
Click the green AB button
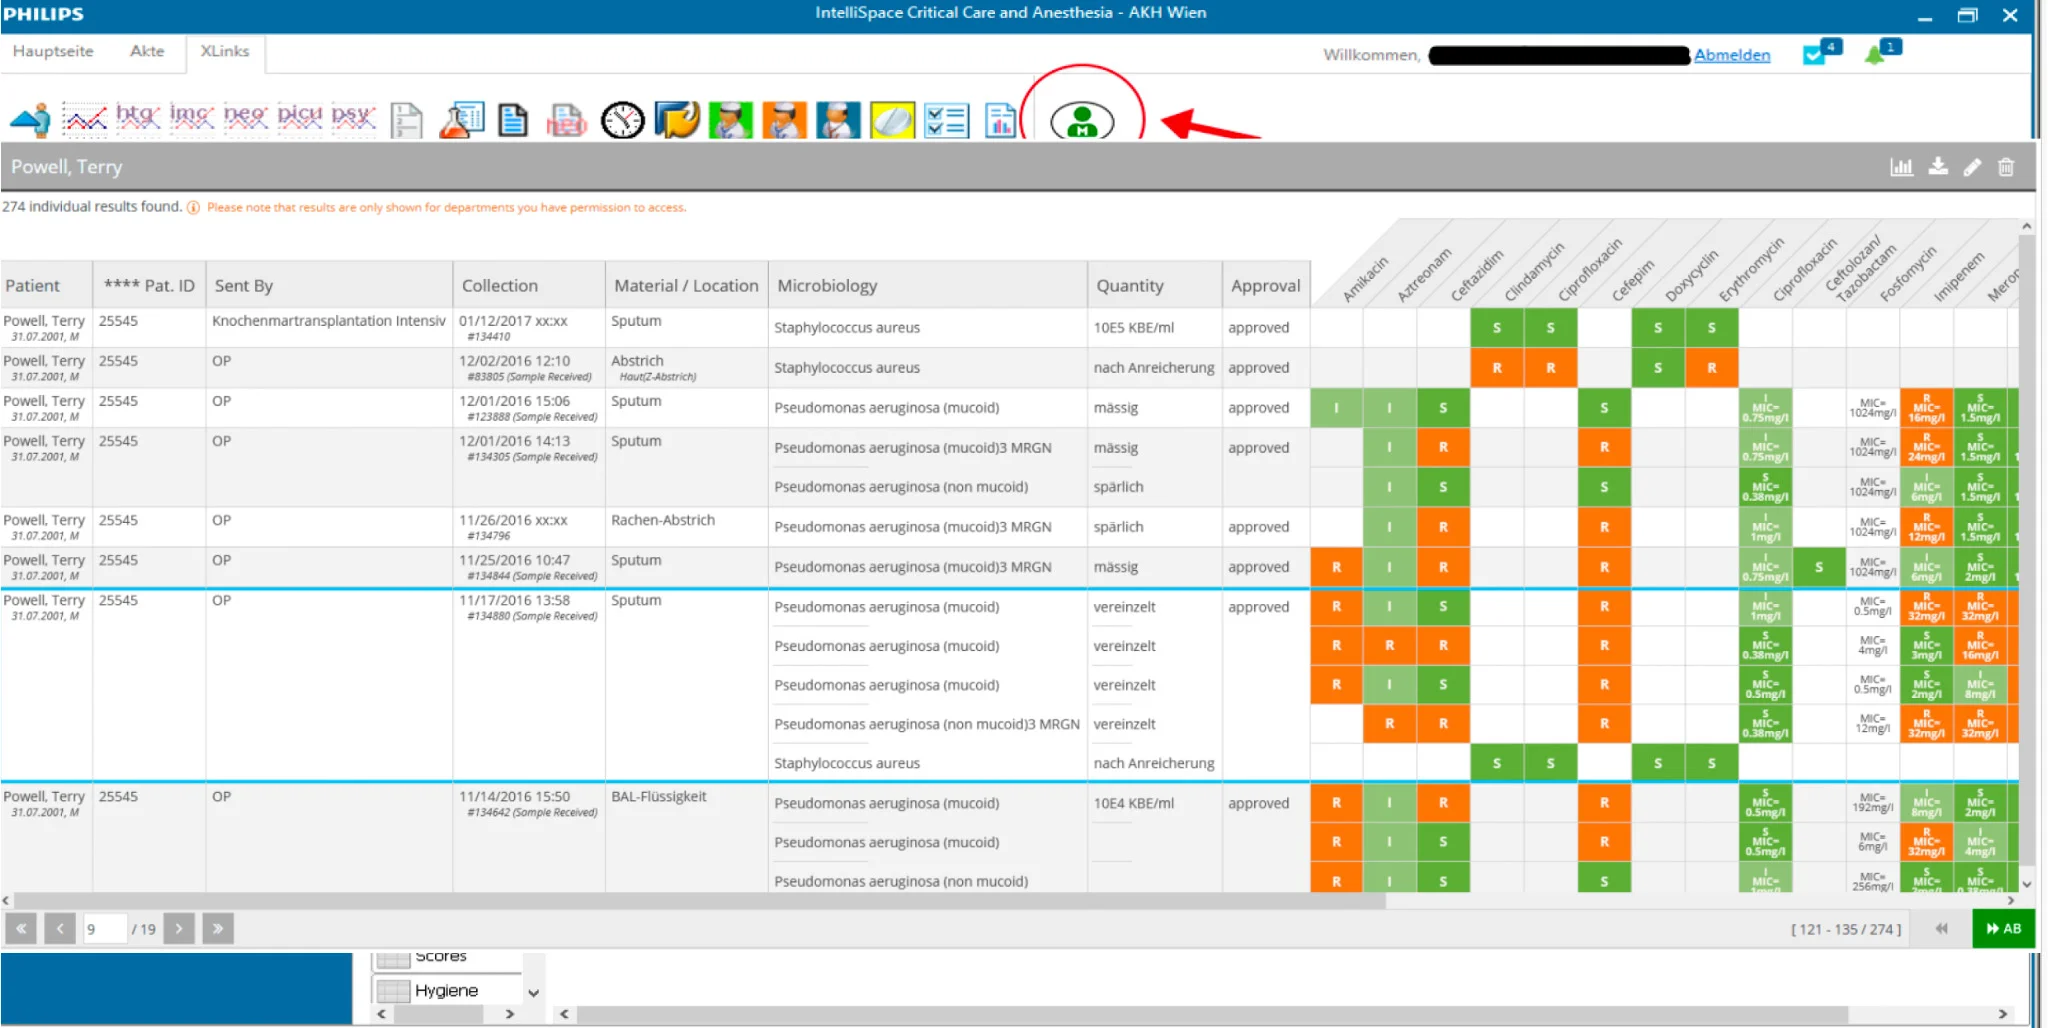click(2003, 929)
